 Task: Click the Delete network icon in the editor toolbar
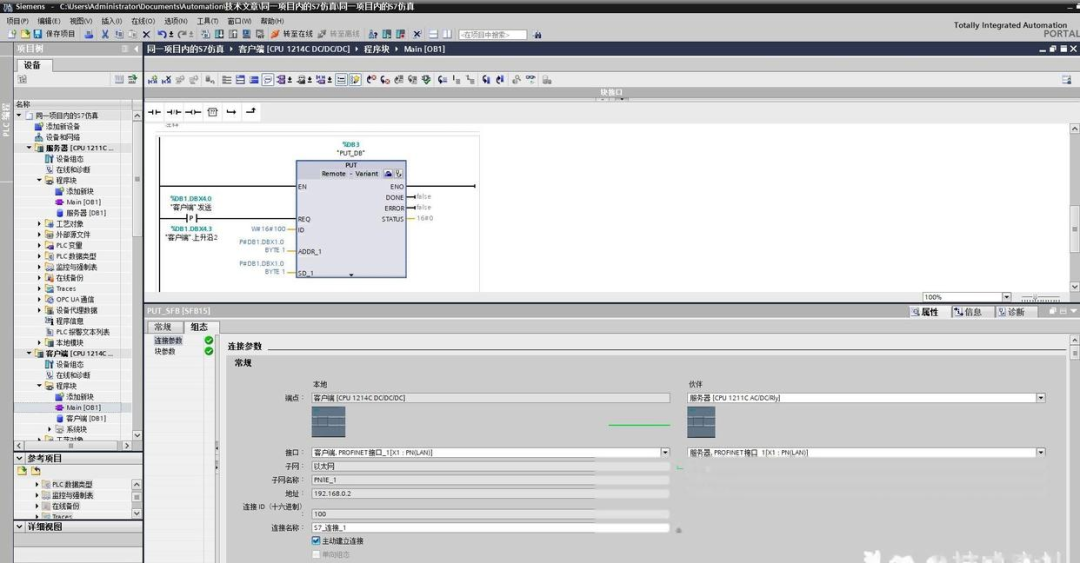coord(166,80)
